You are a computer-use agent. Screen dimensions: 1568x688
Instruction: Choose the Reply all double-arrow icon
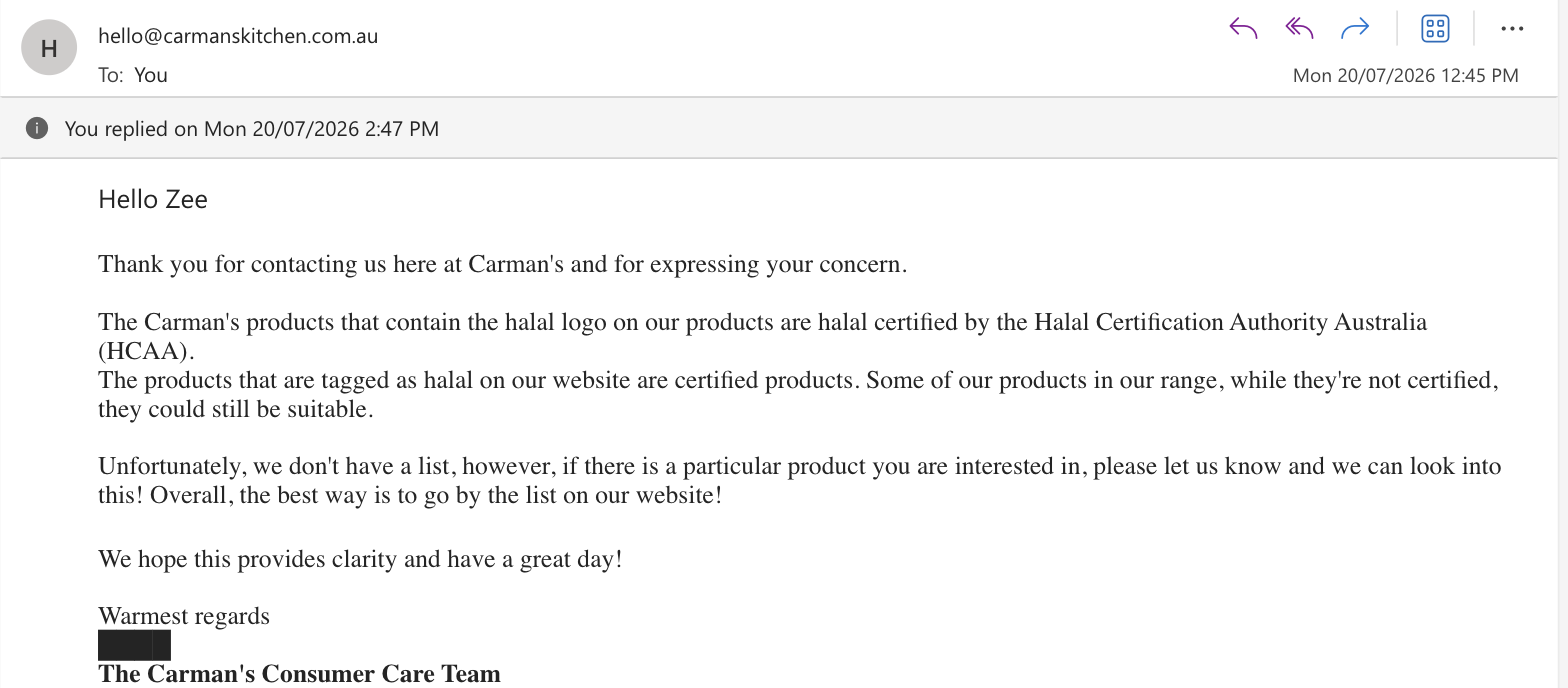1299,29
